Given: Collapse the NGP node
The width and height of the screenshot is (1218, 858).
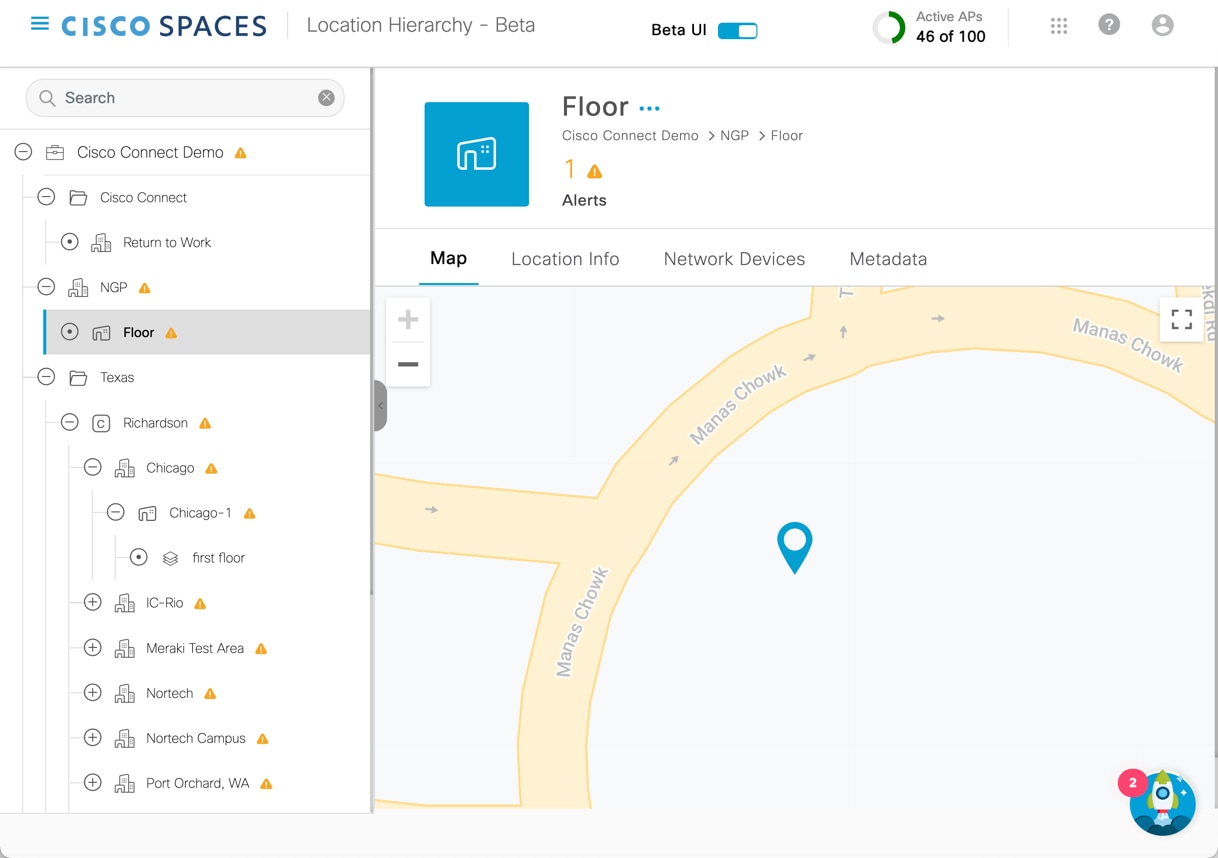Looking at the screenshot, I should point(46,287).
